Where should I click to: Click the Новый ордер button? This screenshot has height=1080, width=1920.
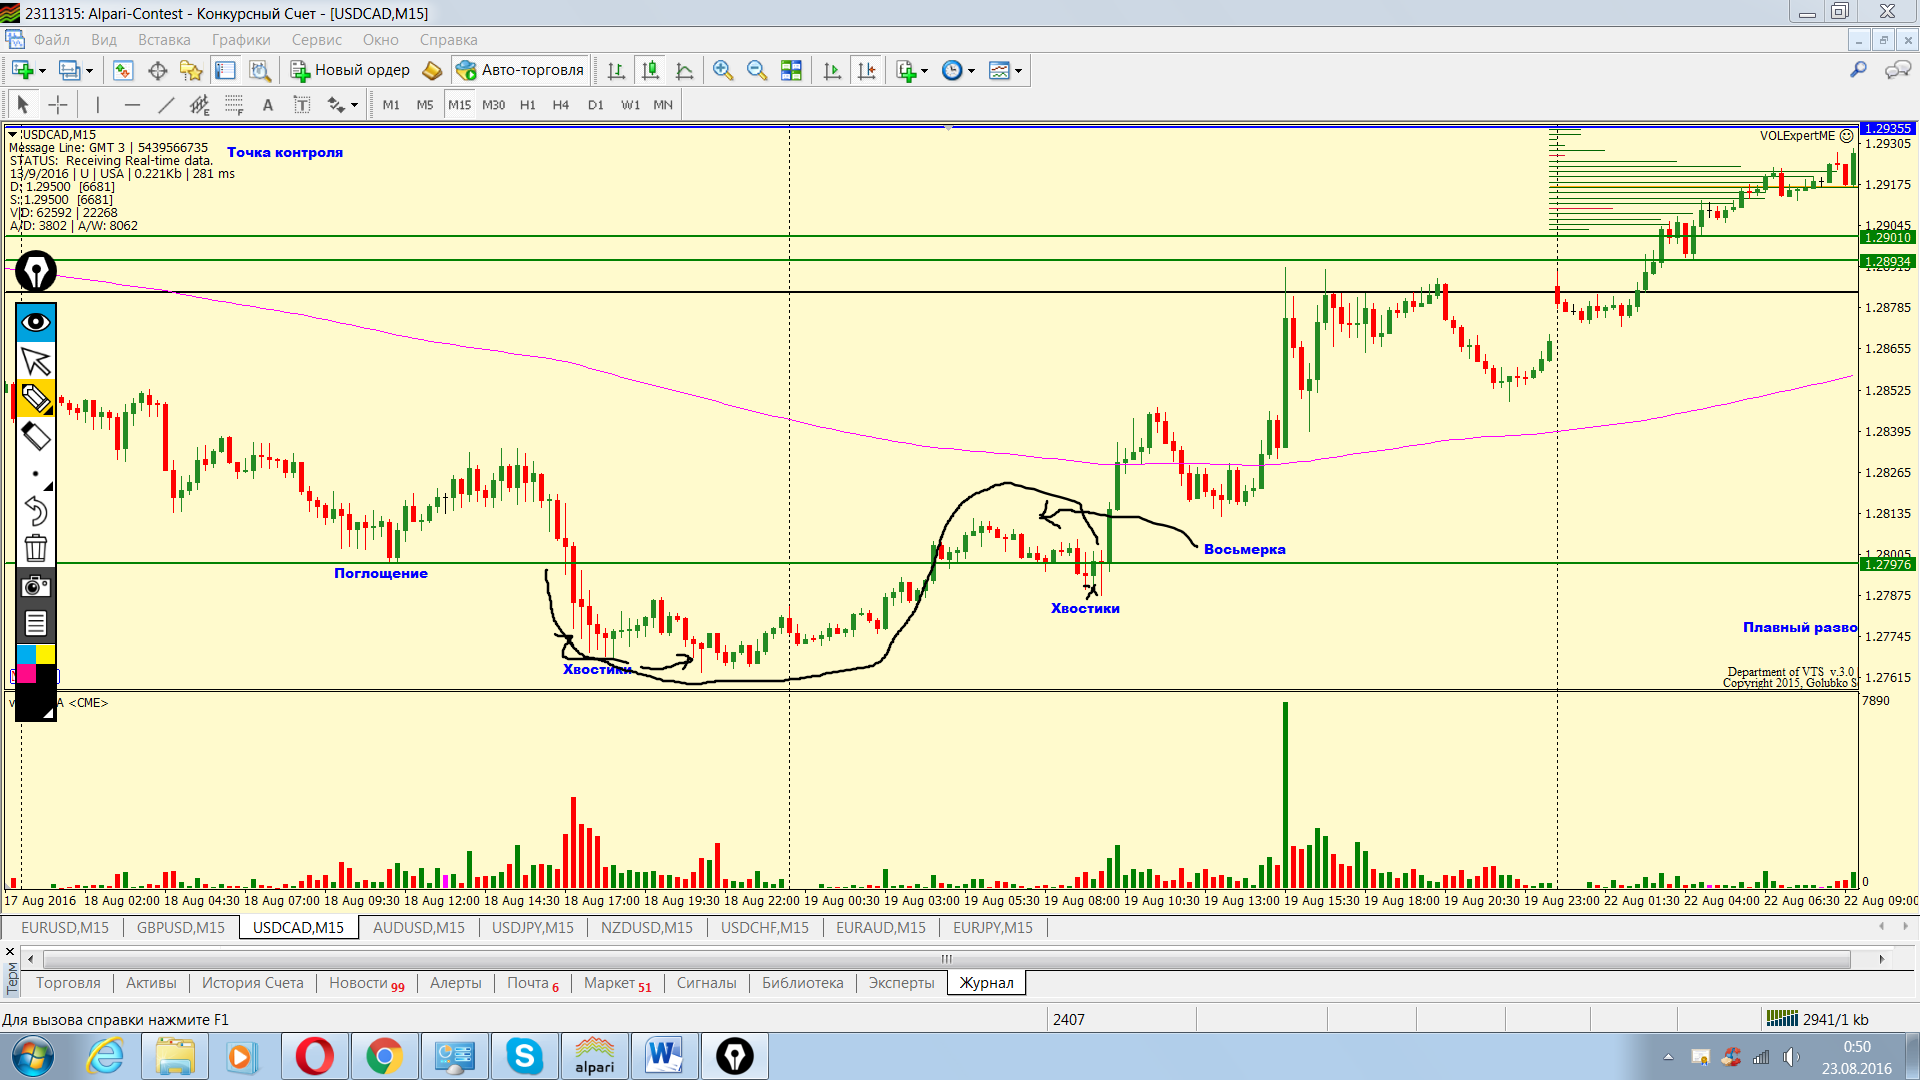[351, 70]
